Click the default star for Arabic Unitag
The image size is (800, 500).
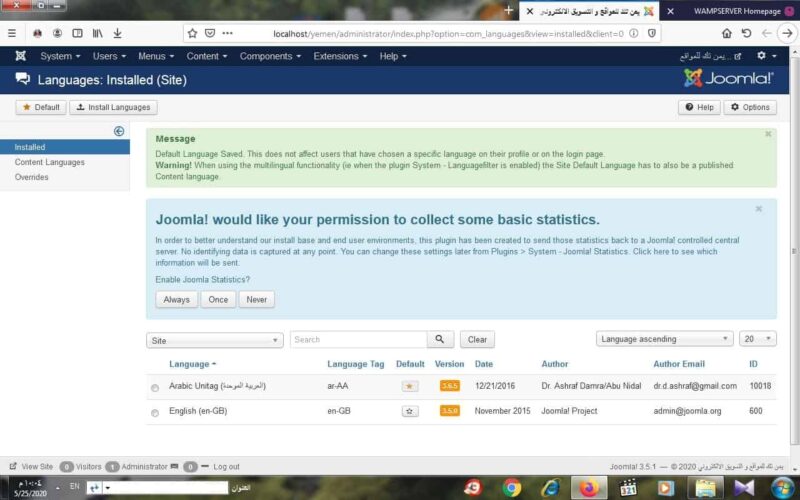[x=410, y=386]
